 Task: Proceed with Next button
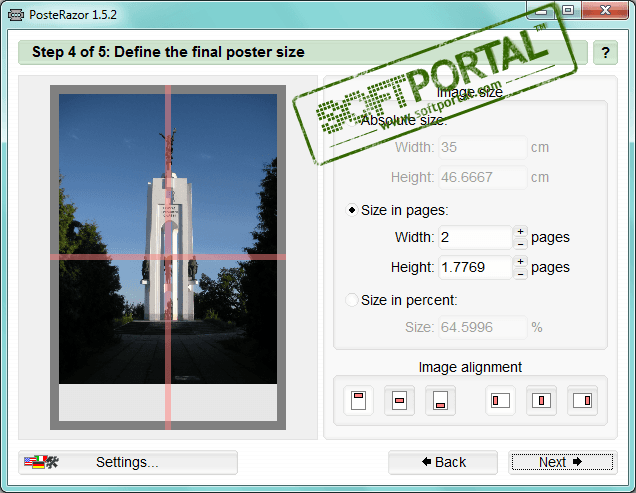point(563,462)
